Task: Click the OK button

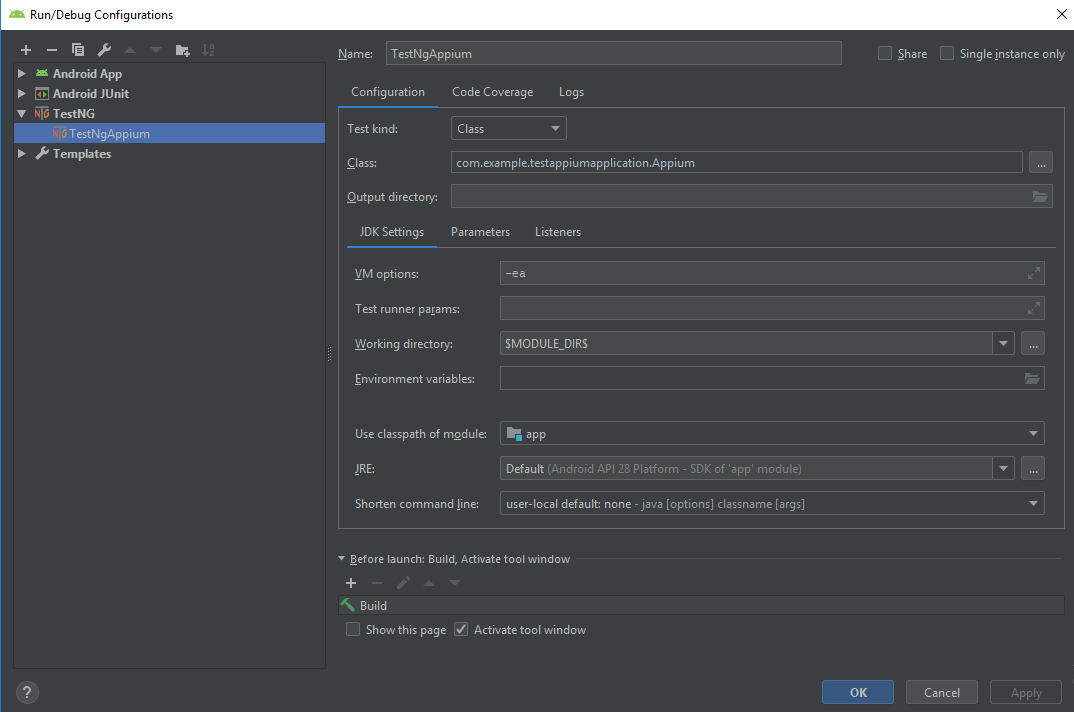Action: click(858, 692)
